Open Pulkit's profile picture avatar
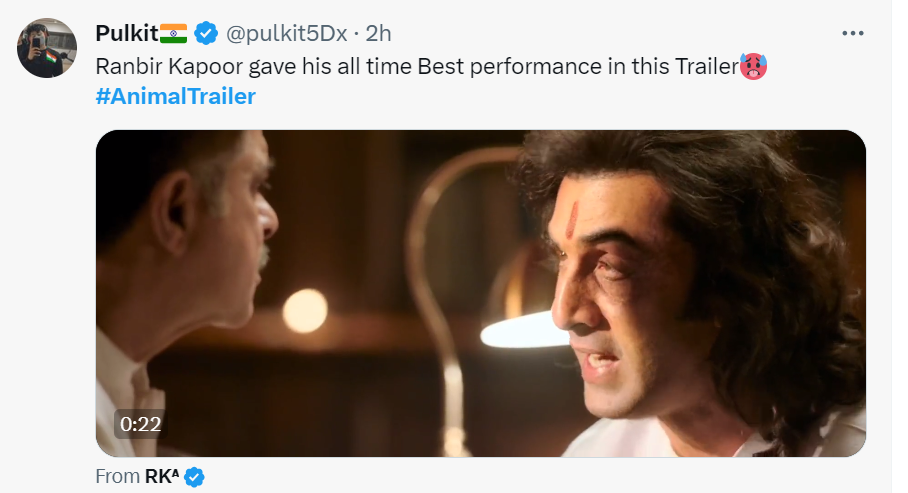This screenshot has width=908, height=493. 47,48
